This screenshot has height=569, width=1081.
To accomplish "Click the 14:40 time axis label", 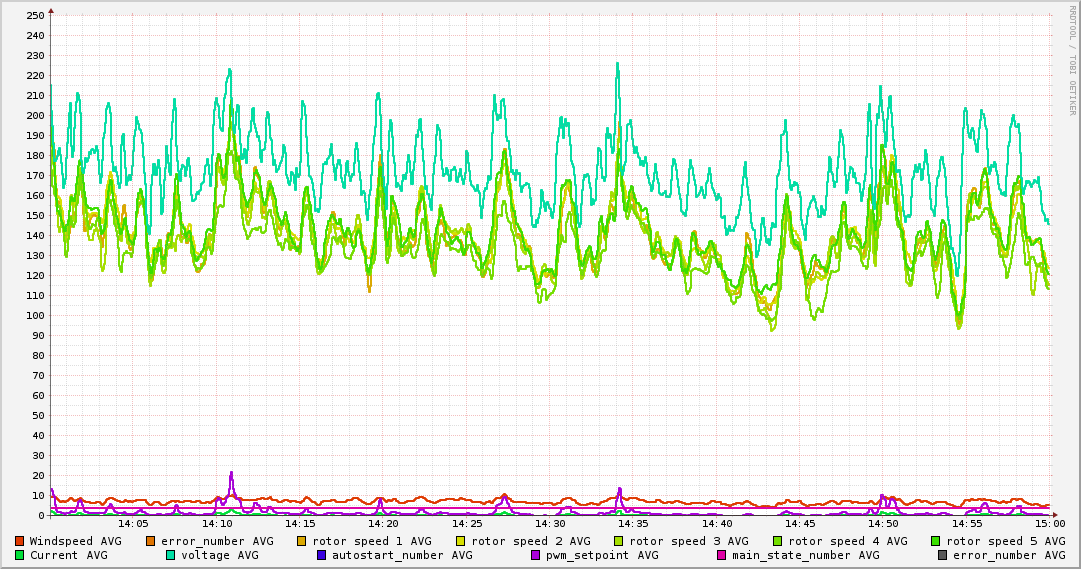I will (x=717, y=524).
